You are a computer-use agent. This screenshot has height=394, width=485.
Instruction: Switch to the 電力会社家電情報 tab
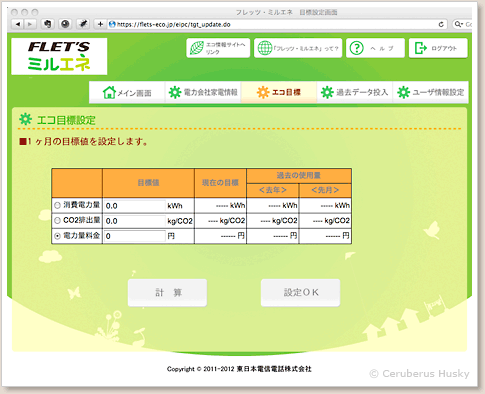click(x=203, y=92)
